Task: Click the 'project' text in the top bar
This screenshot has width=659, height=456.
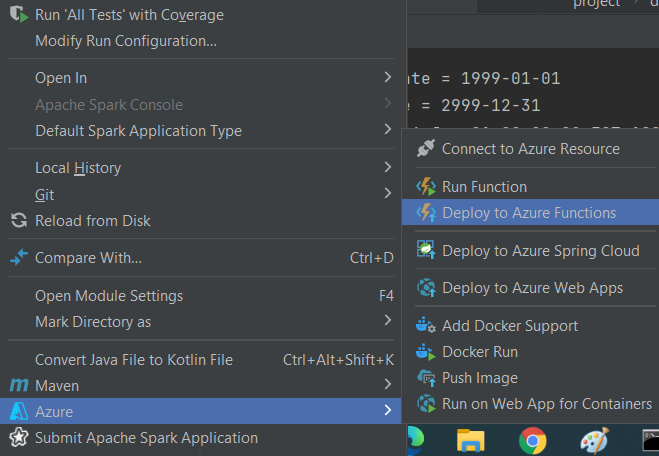Action: point(596,3)
